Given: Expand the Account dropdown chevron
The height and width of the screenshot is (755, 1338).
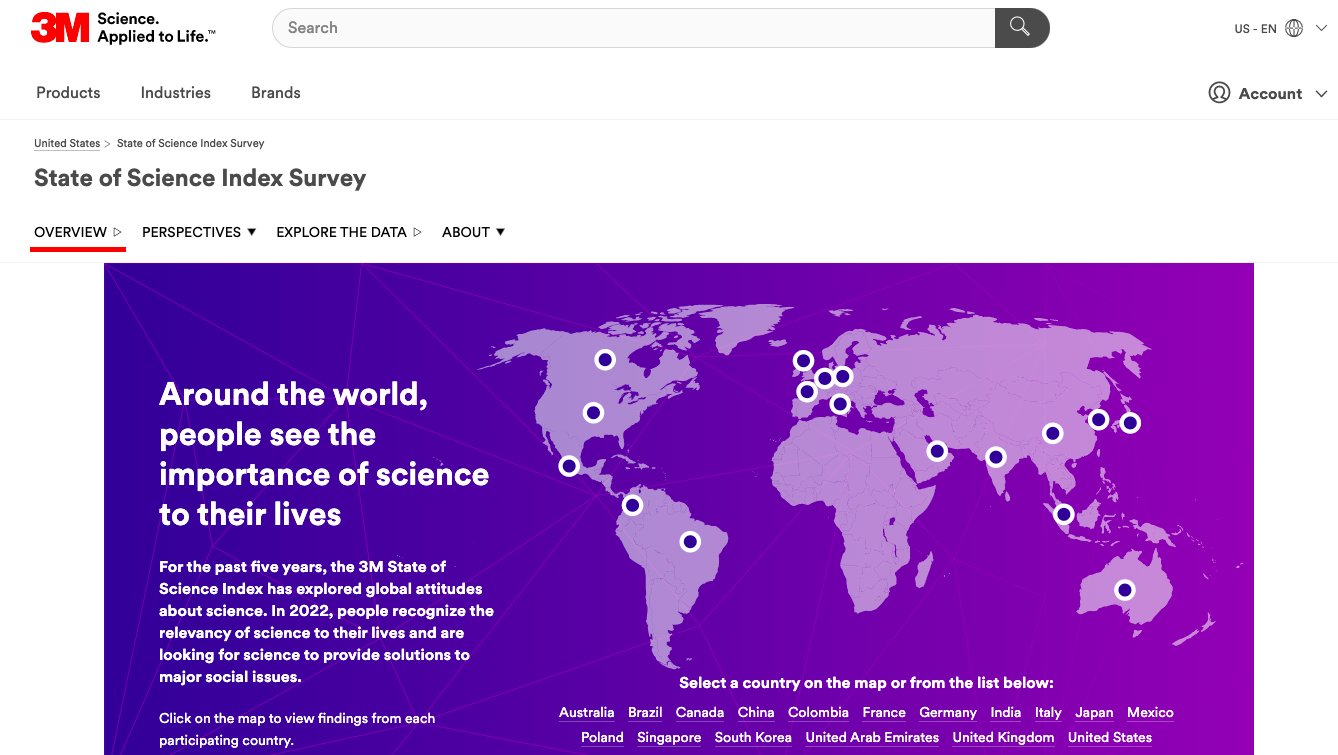Looking at the screenshot, I should click(x=1321, y=93).
